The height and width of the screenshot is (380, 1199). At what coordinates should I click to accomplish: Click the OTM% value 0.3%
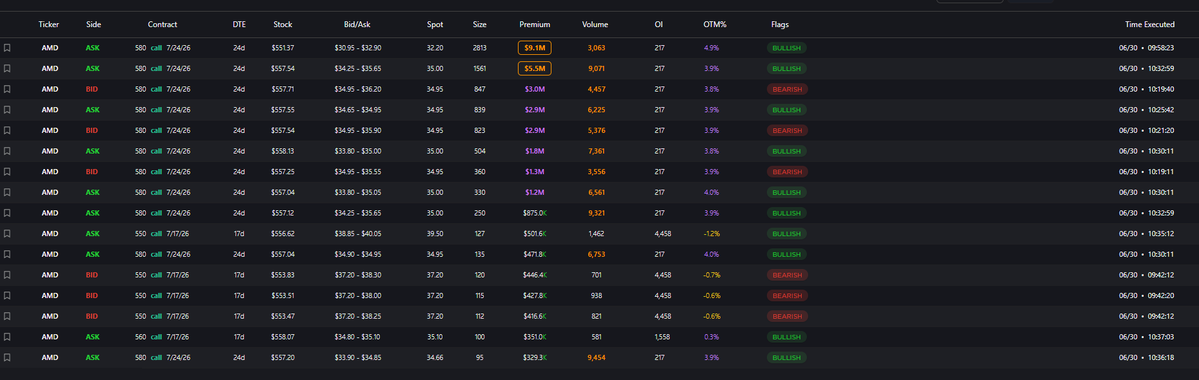coord(711,336)
